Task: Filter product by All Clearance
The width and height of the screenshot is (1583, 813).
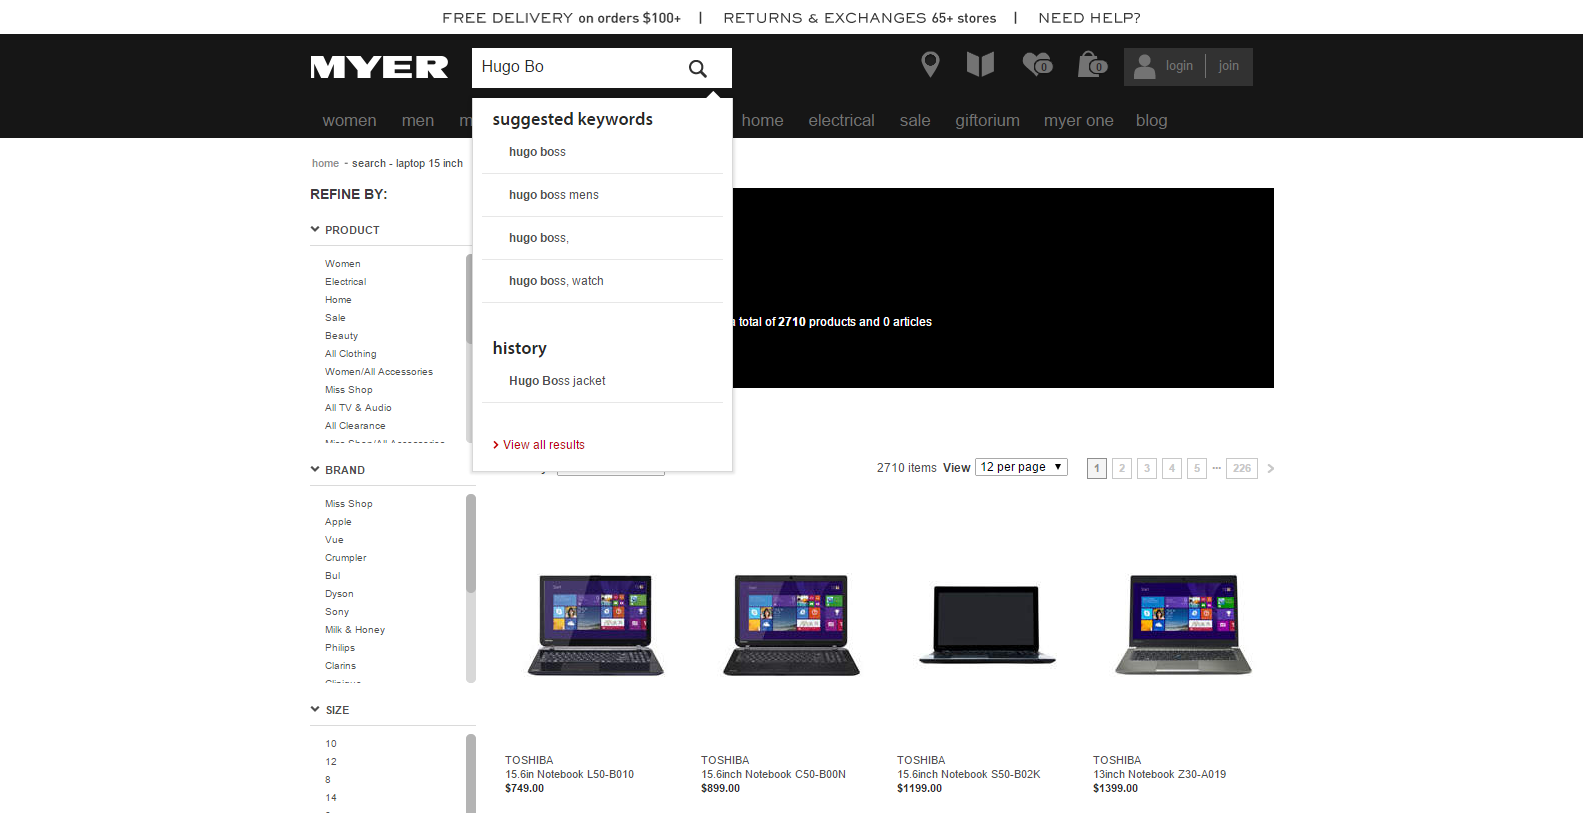Action: pos(355,426)
